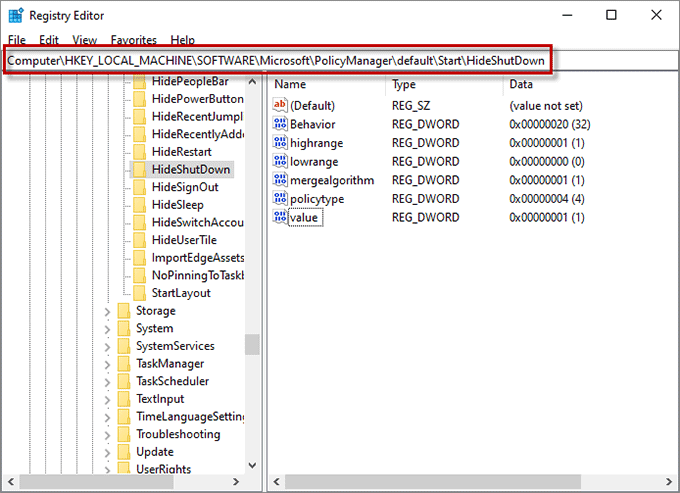The image size is (680, 493).
Task: Open the Help menu
Action: (183, 40)
